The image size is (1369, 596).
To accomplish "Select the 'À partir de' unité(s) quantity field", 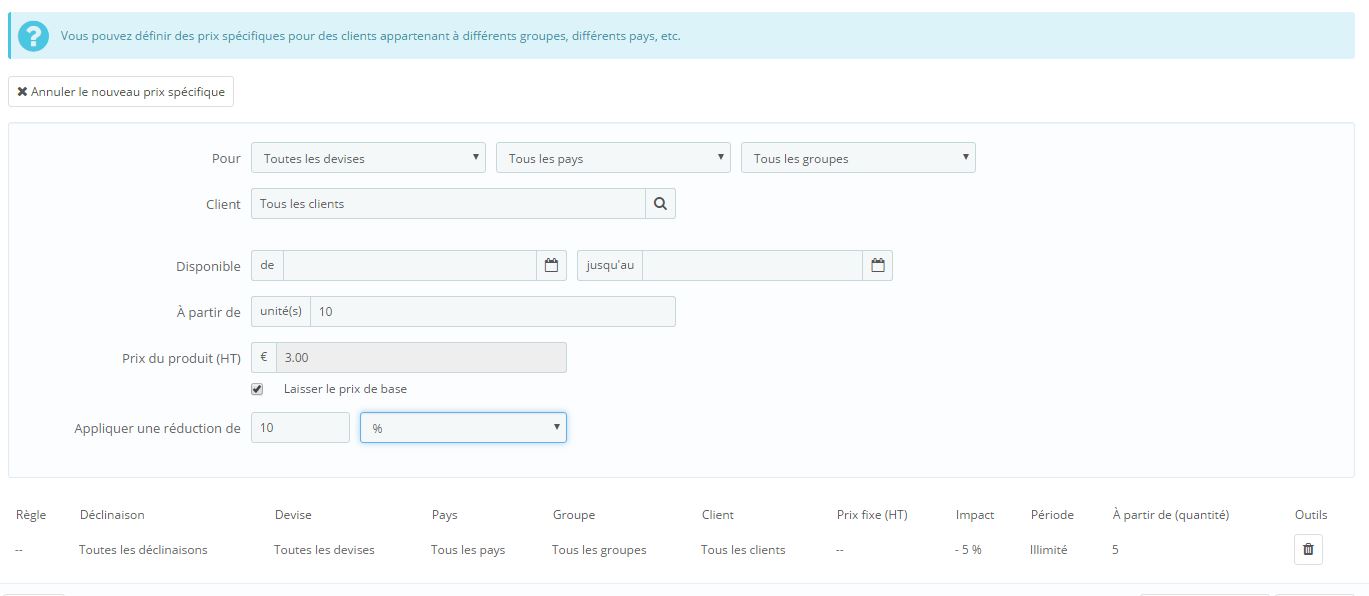I will point(493,312).
